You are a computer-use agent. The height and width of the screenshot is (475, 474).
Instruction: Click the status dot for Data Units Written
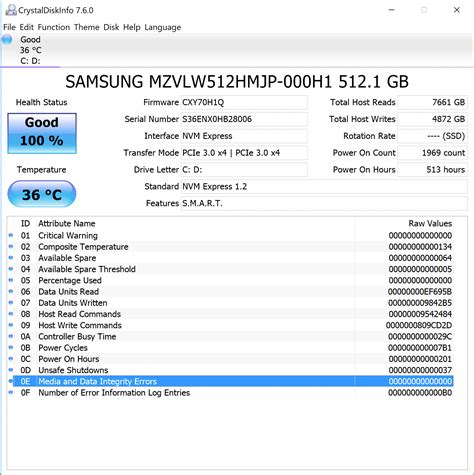(11, 303)
